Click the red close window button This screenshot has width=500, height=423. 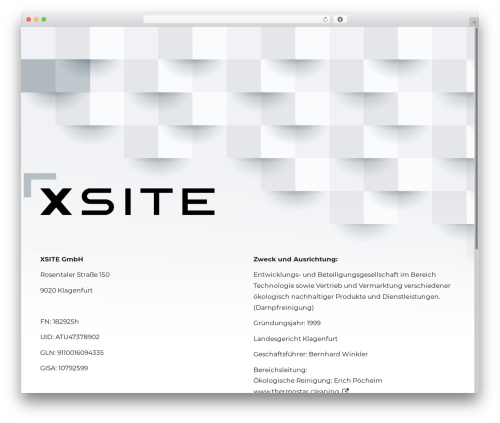click(x=29, y=20)
